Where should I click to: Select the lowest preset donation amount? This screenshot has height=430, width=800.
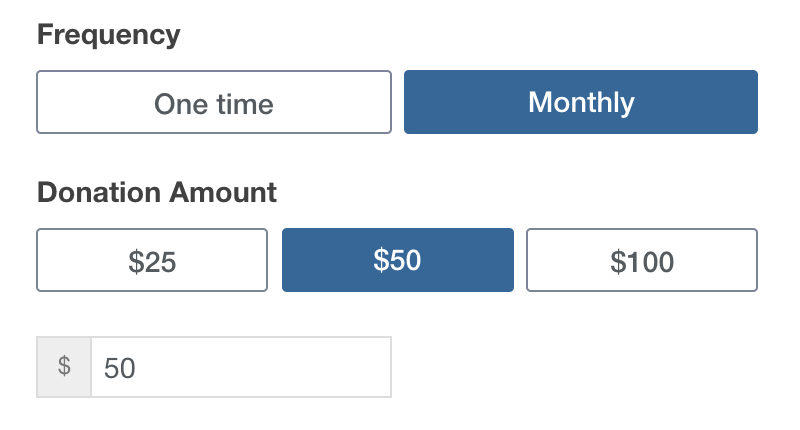[x=152, y=261]
